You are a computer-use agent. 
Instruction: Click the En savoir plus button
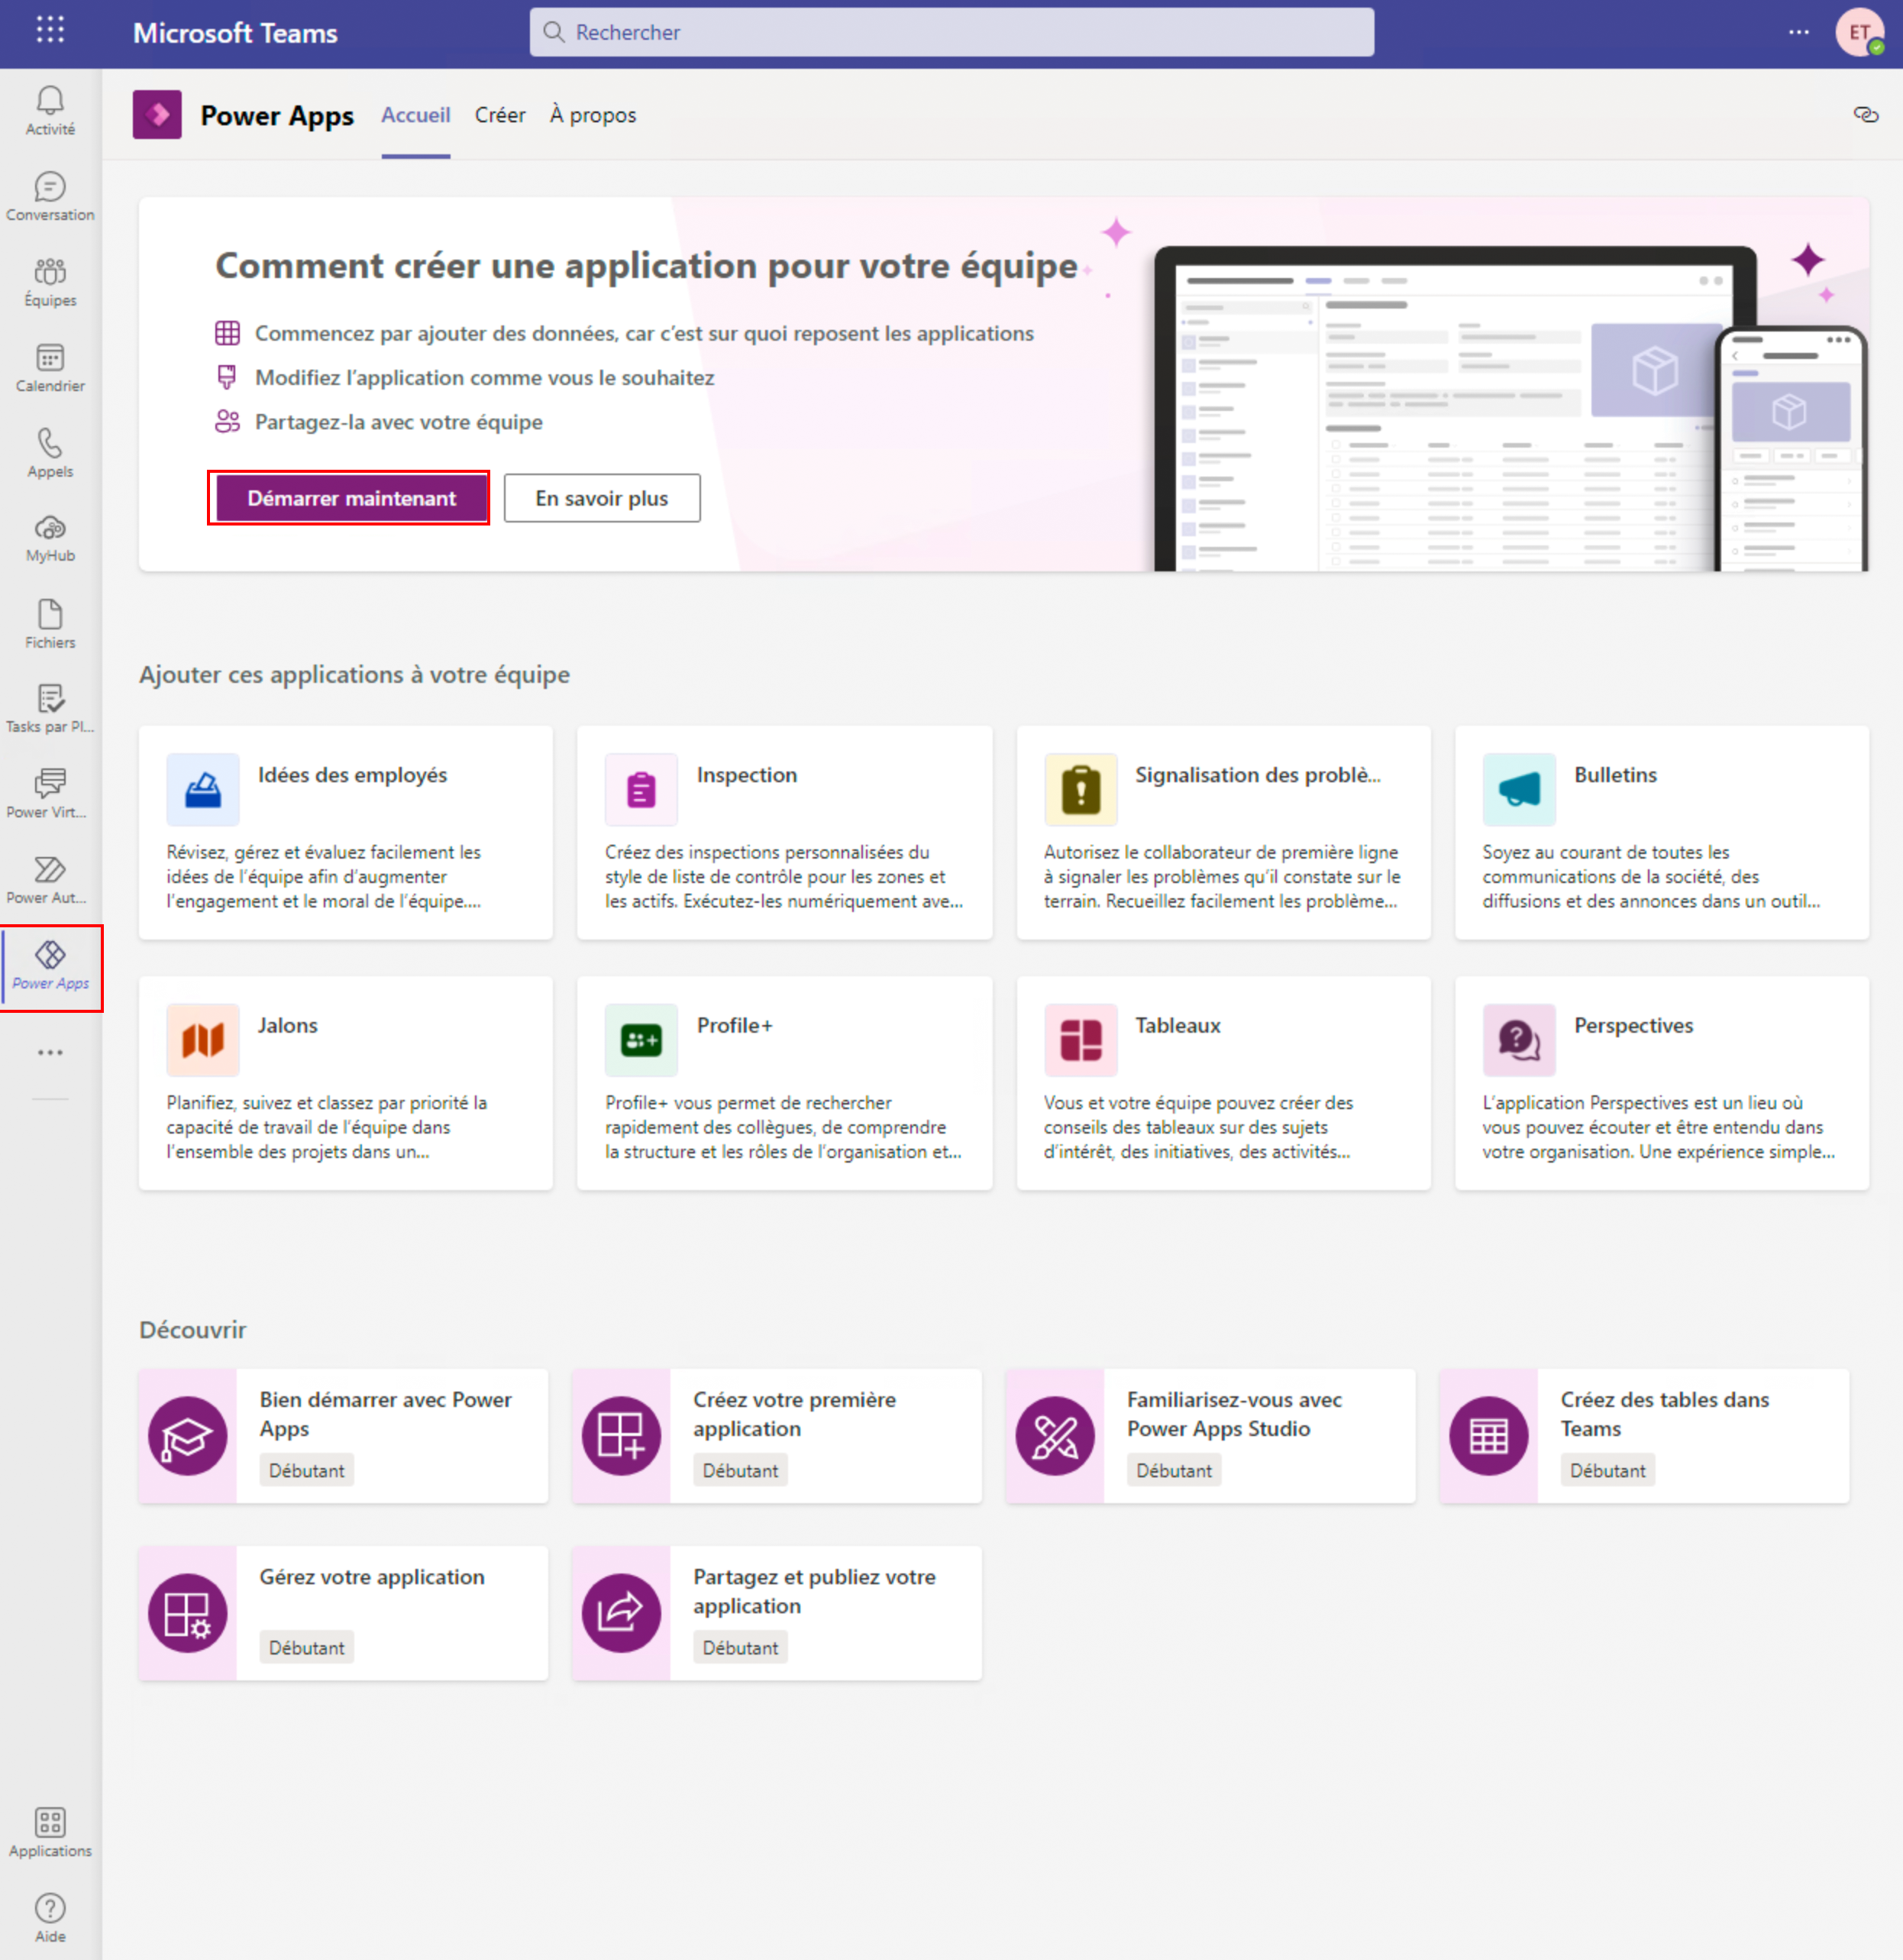pos(602,498)
